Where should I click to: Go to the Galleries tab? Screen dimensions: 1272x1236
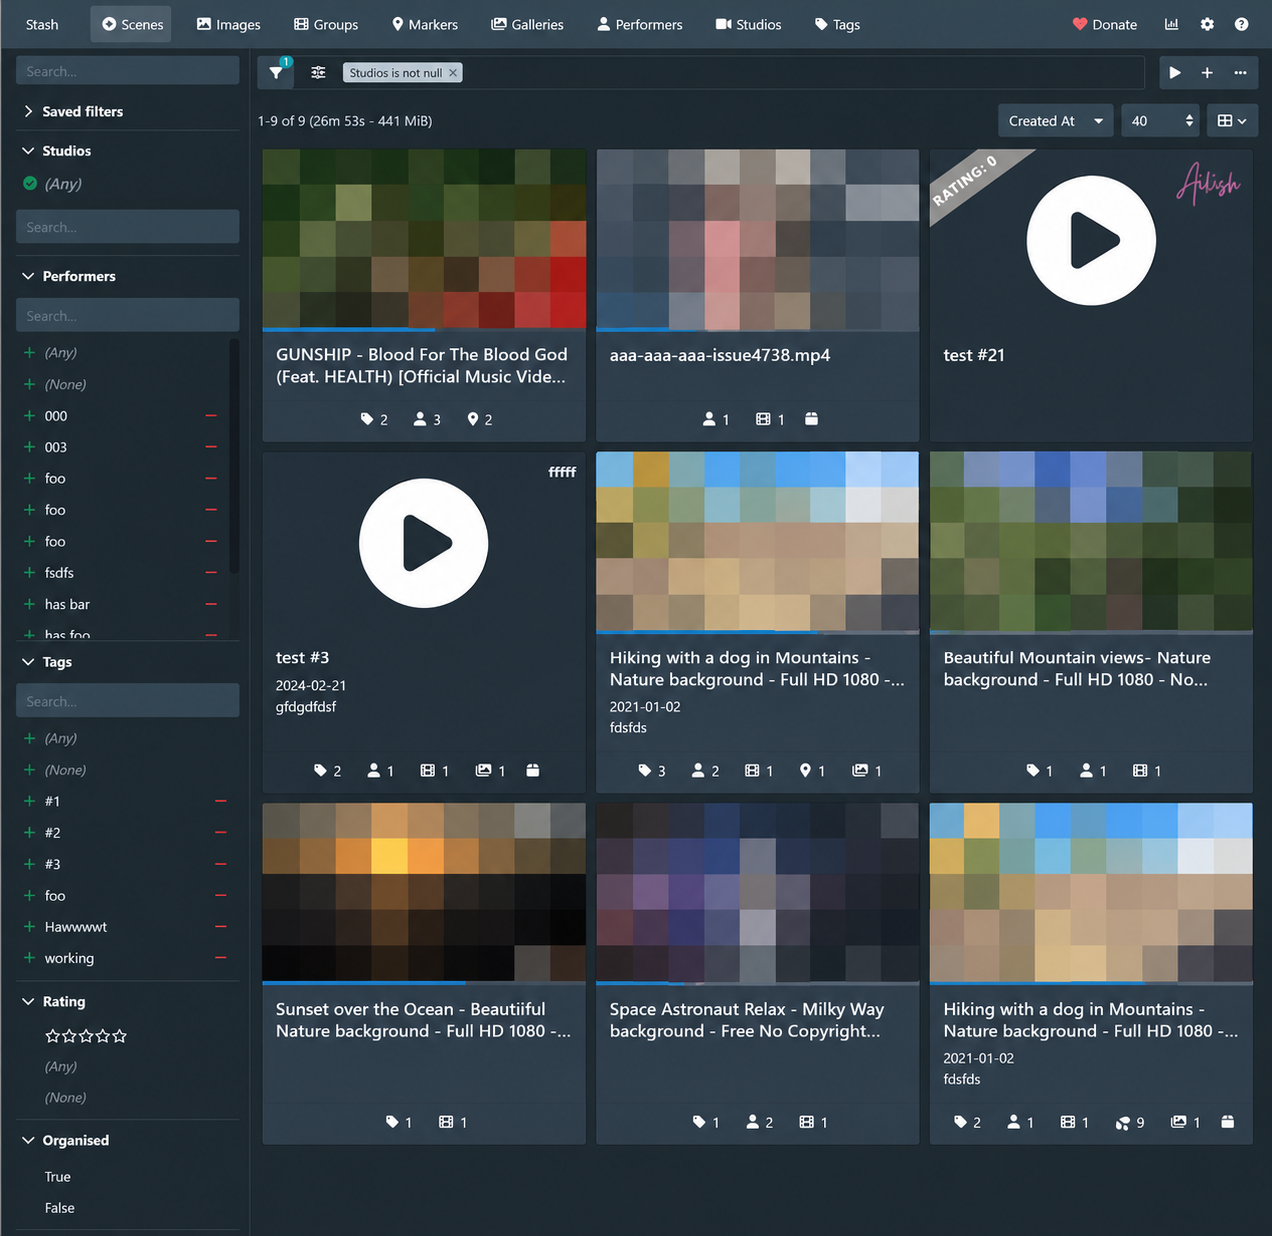point(527,24)
